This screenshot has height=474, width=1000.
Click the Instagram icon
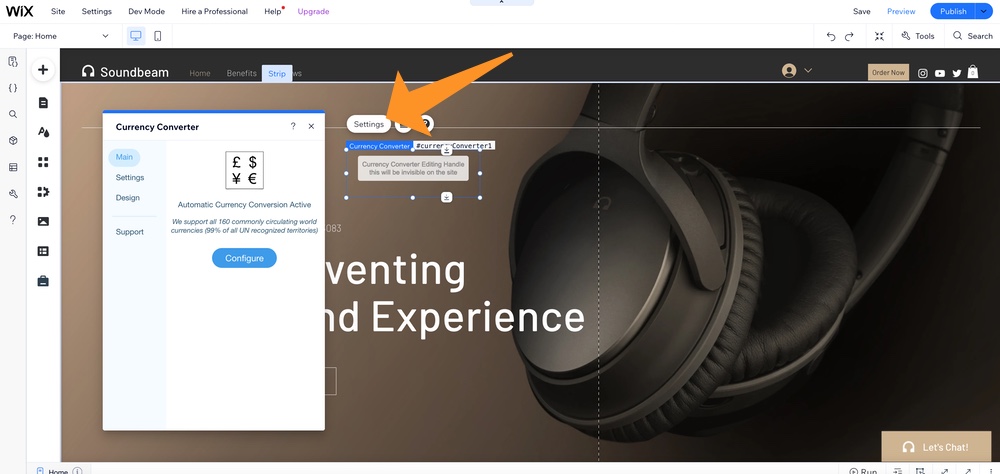(x=922, y=73)
